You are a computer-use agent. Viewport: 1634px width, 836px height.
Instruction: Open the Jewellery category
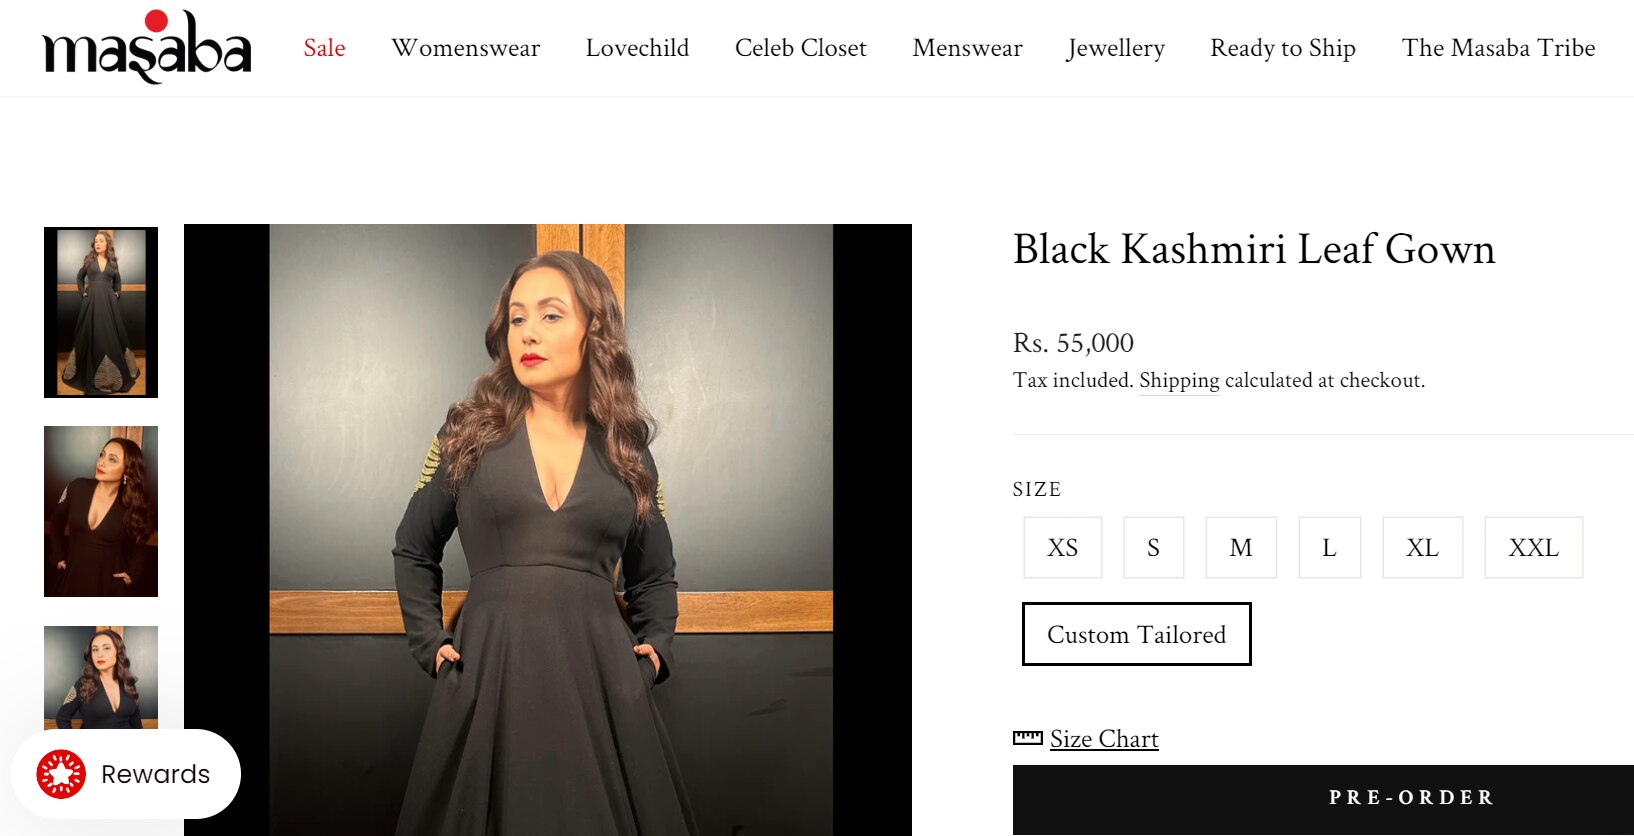[1115, 47]
